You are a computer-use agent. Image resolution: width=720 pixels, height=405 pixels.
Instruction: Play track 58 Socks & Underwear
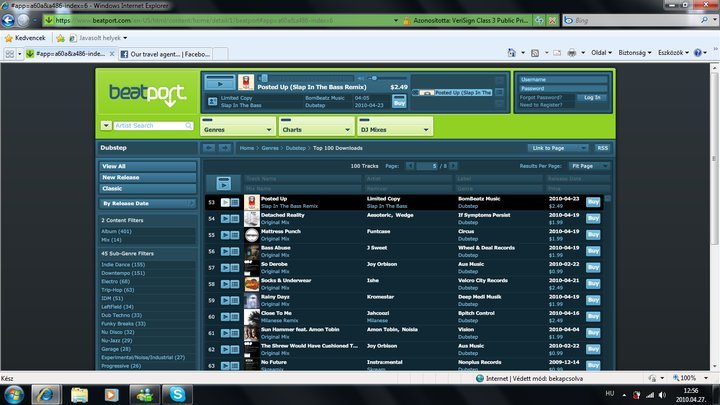point(225,284)
